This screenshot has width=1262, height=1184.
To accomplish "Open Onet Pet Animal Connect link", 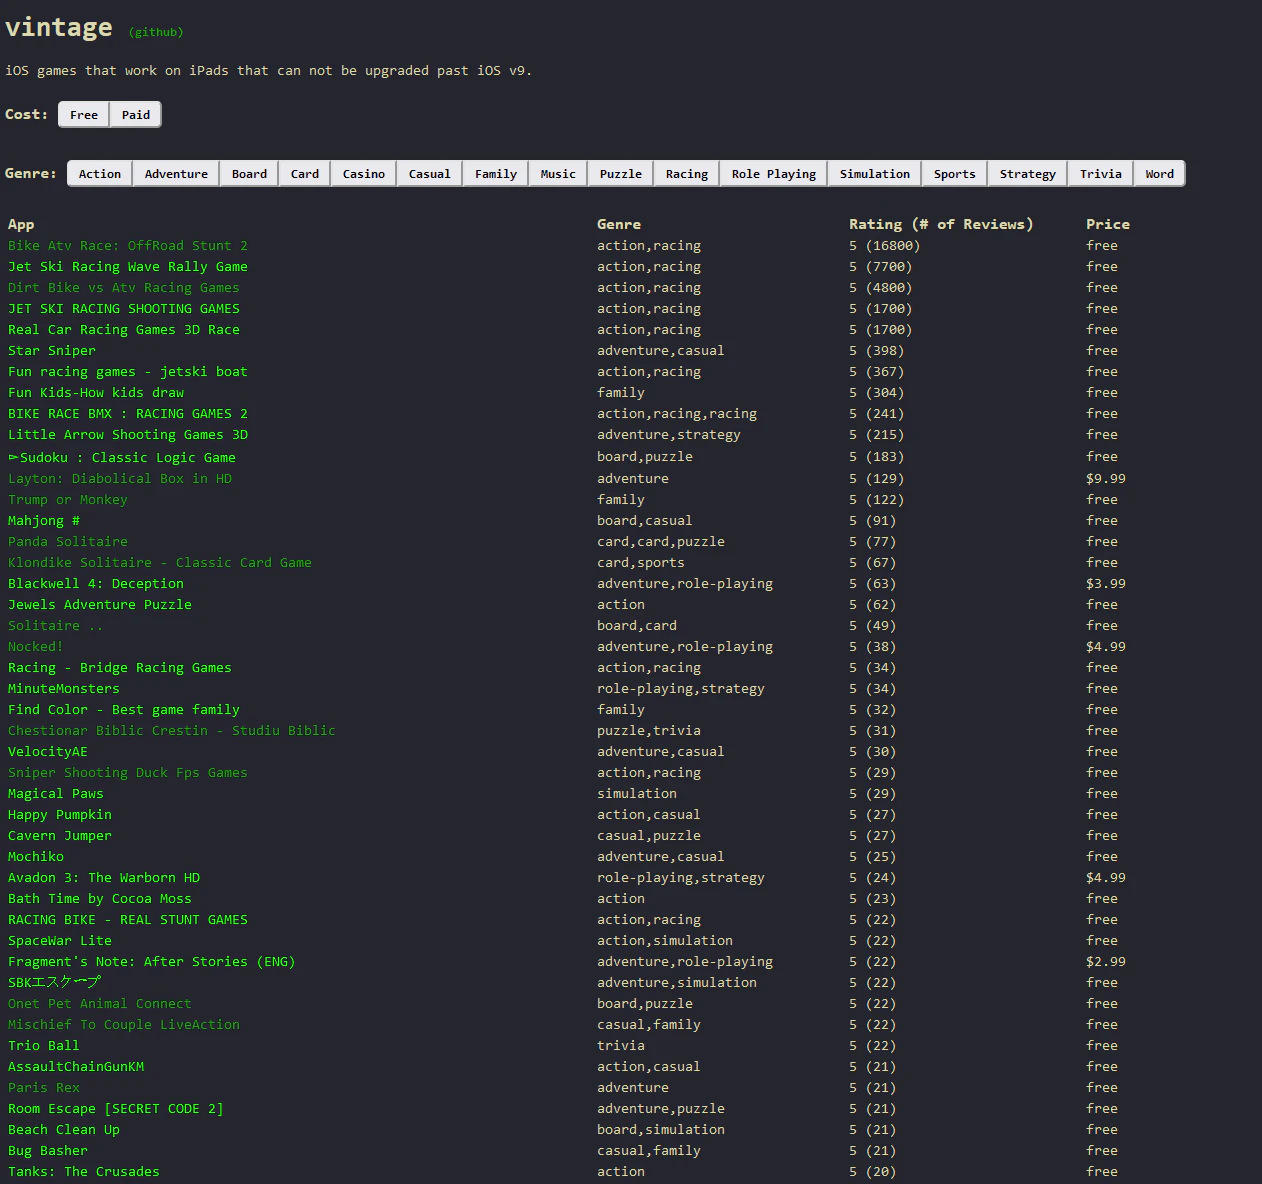I will (x=100, y=1004).
